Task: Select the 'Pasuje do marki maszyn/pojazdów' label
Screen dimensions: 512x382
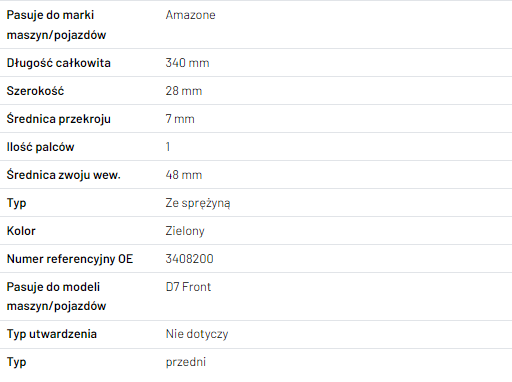Action: coord(56,25)
